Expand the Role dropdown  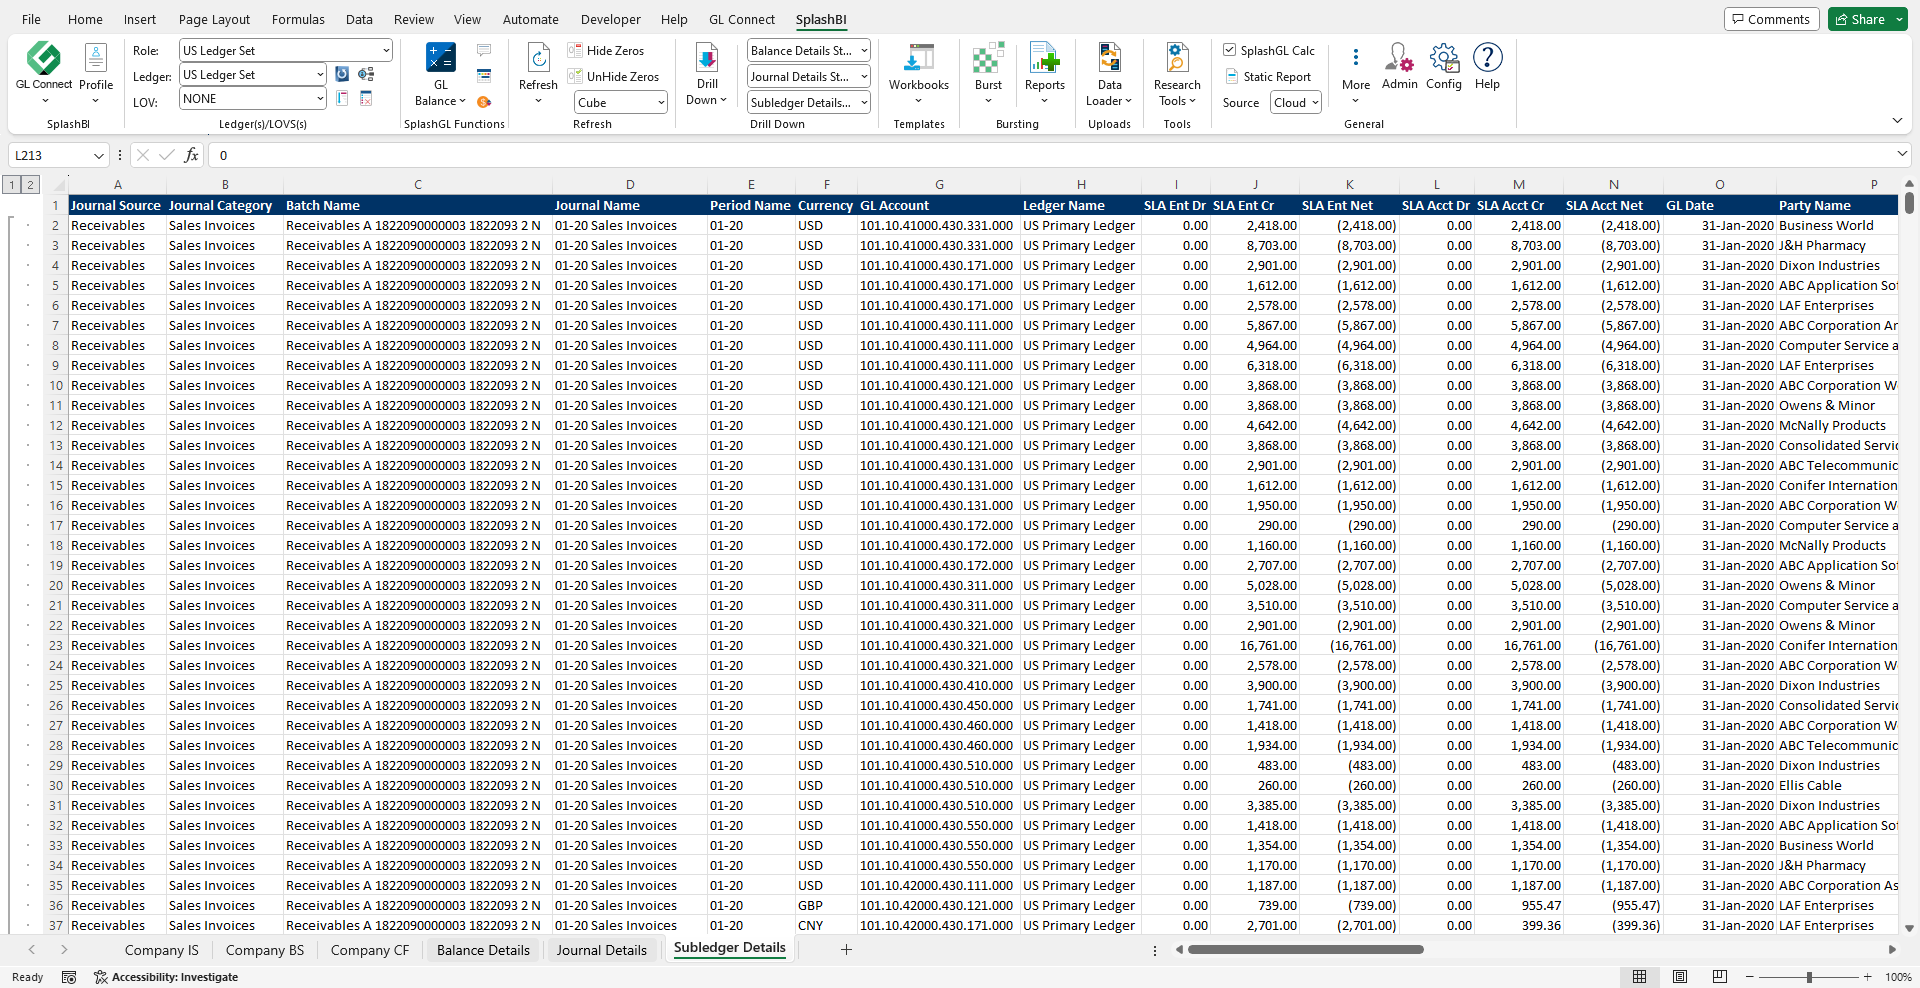(386, 51)
